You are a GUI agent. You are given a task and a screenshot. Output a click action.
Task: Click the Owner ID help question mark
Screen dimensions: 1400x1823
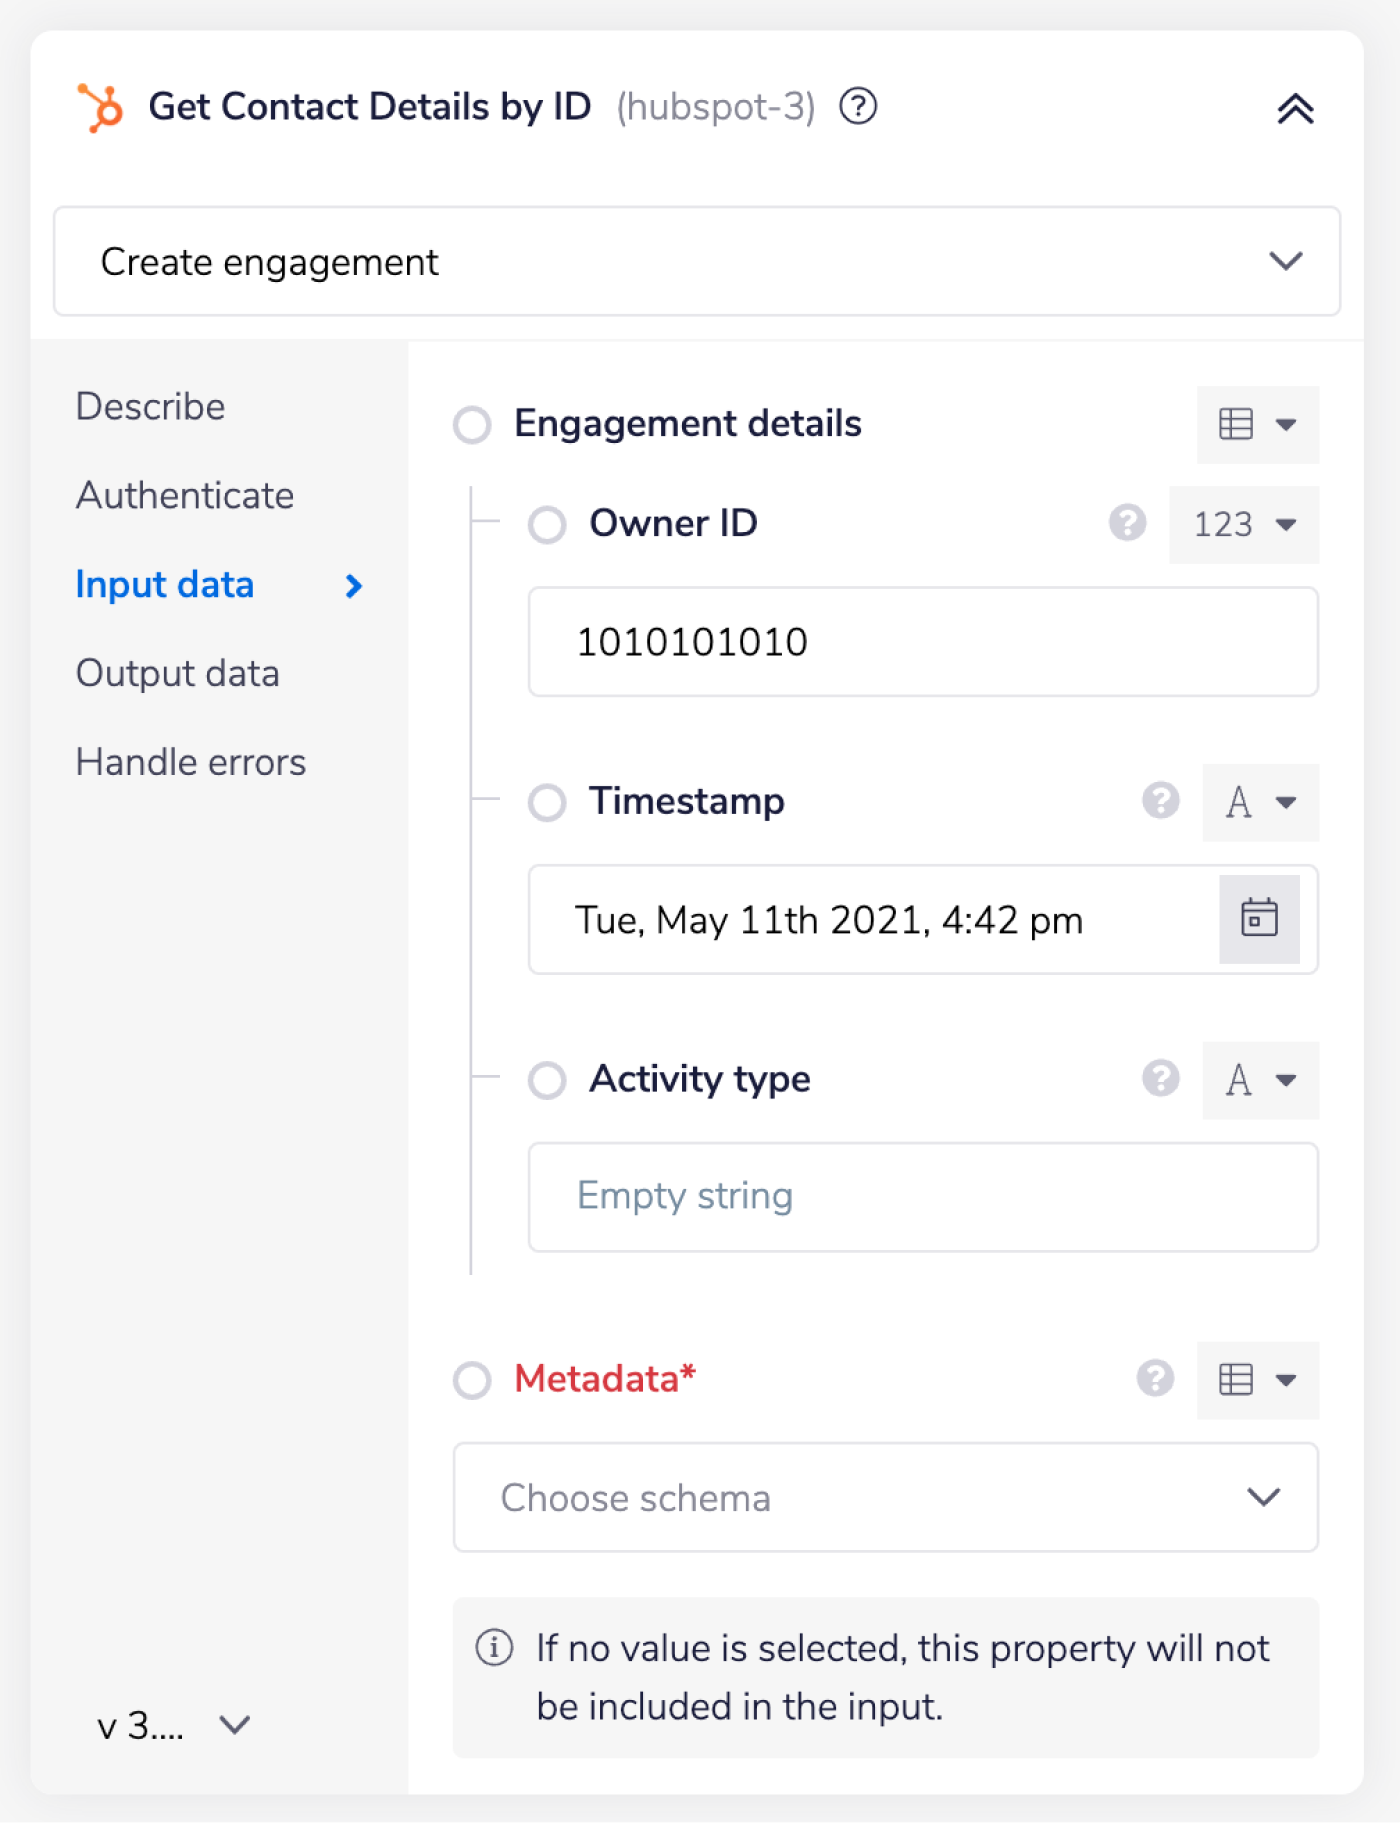coord(1127,523)
